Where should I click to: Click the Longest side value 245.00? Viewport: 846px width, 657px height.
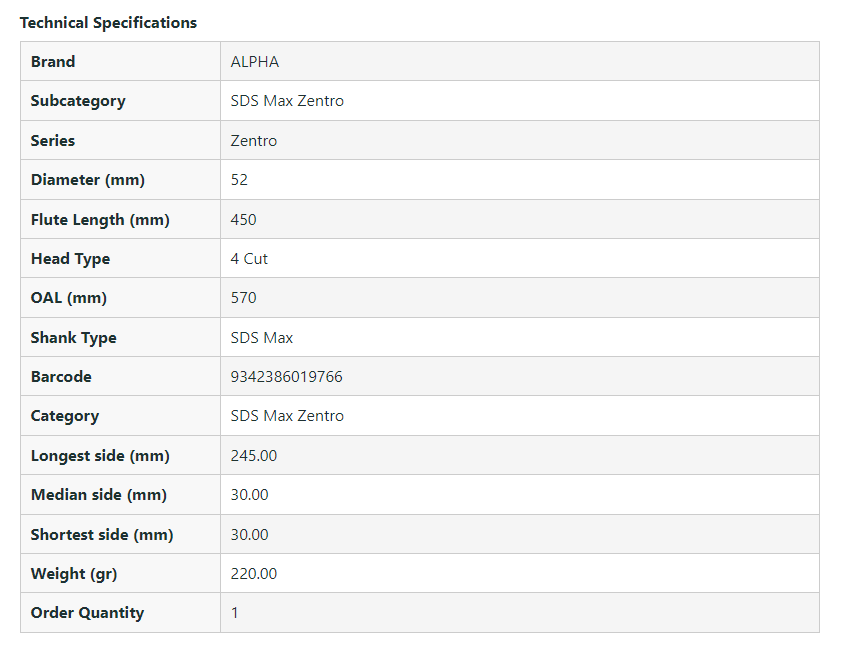click(x=254, y=456)
